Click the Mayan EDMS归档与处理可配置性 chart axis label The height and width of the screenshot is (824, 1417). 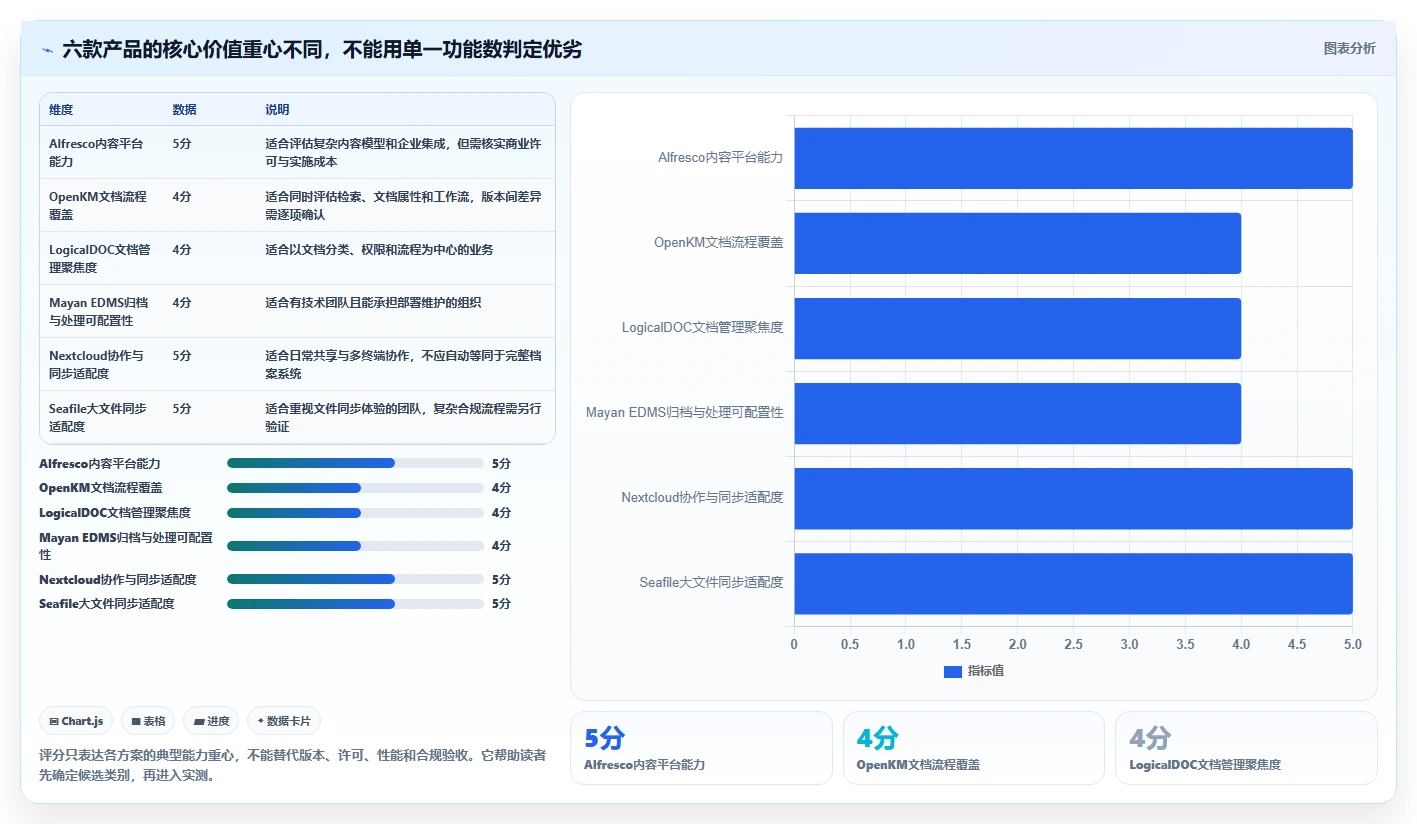tap(685, 413)
